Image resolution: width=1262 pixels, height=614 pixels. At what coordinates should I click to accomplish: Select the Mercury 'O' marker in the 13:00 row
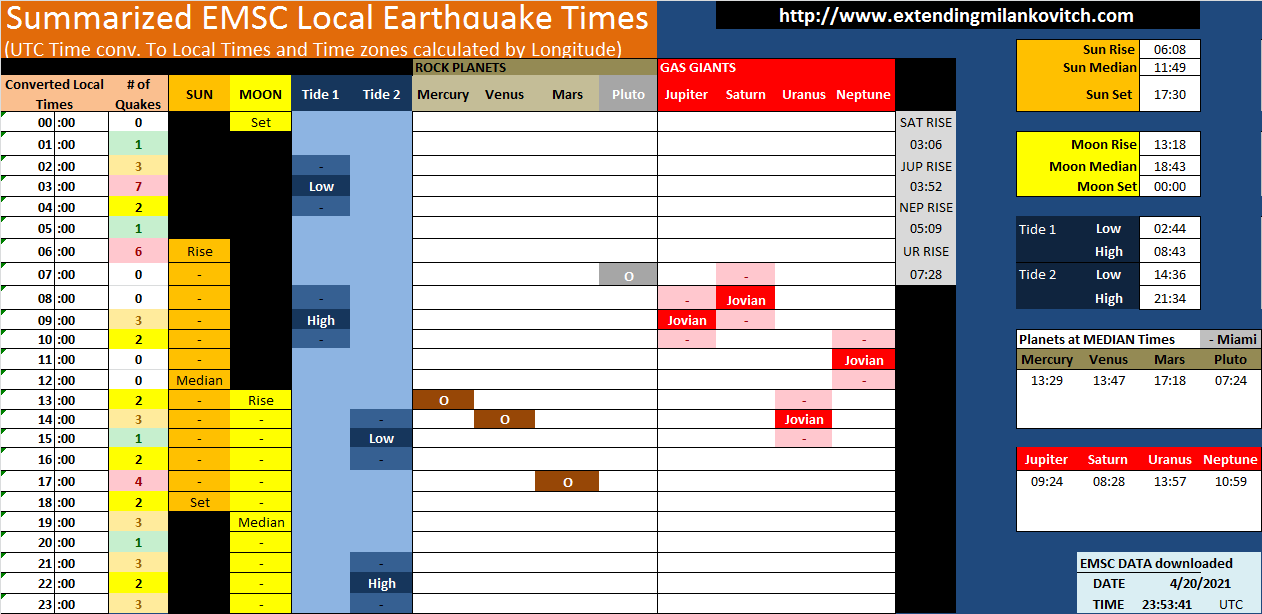tap(443, 400)
